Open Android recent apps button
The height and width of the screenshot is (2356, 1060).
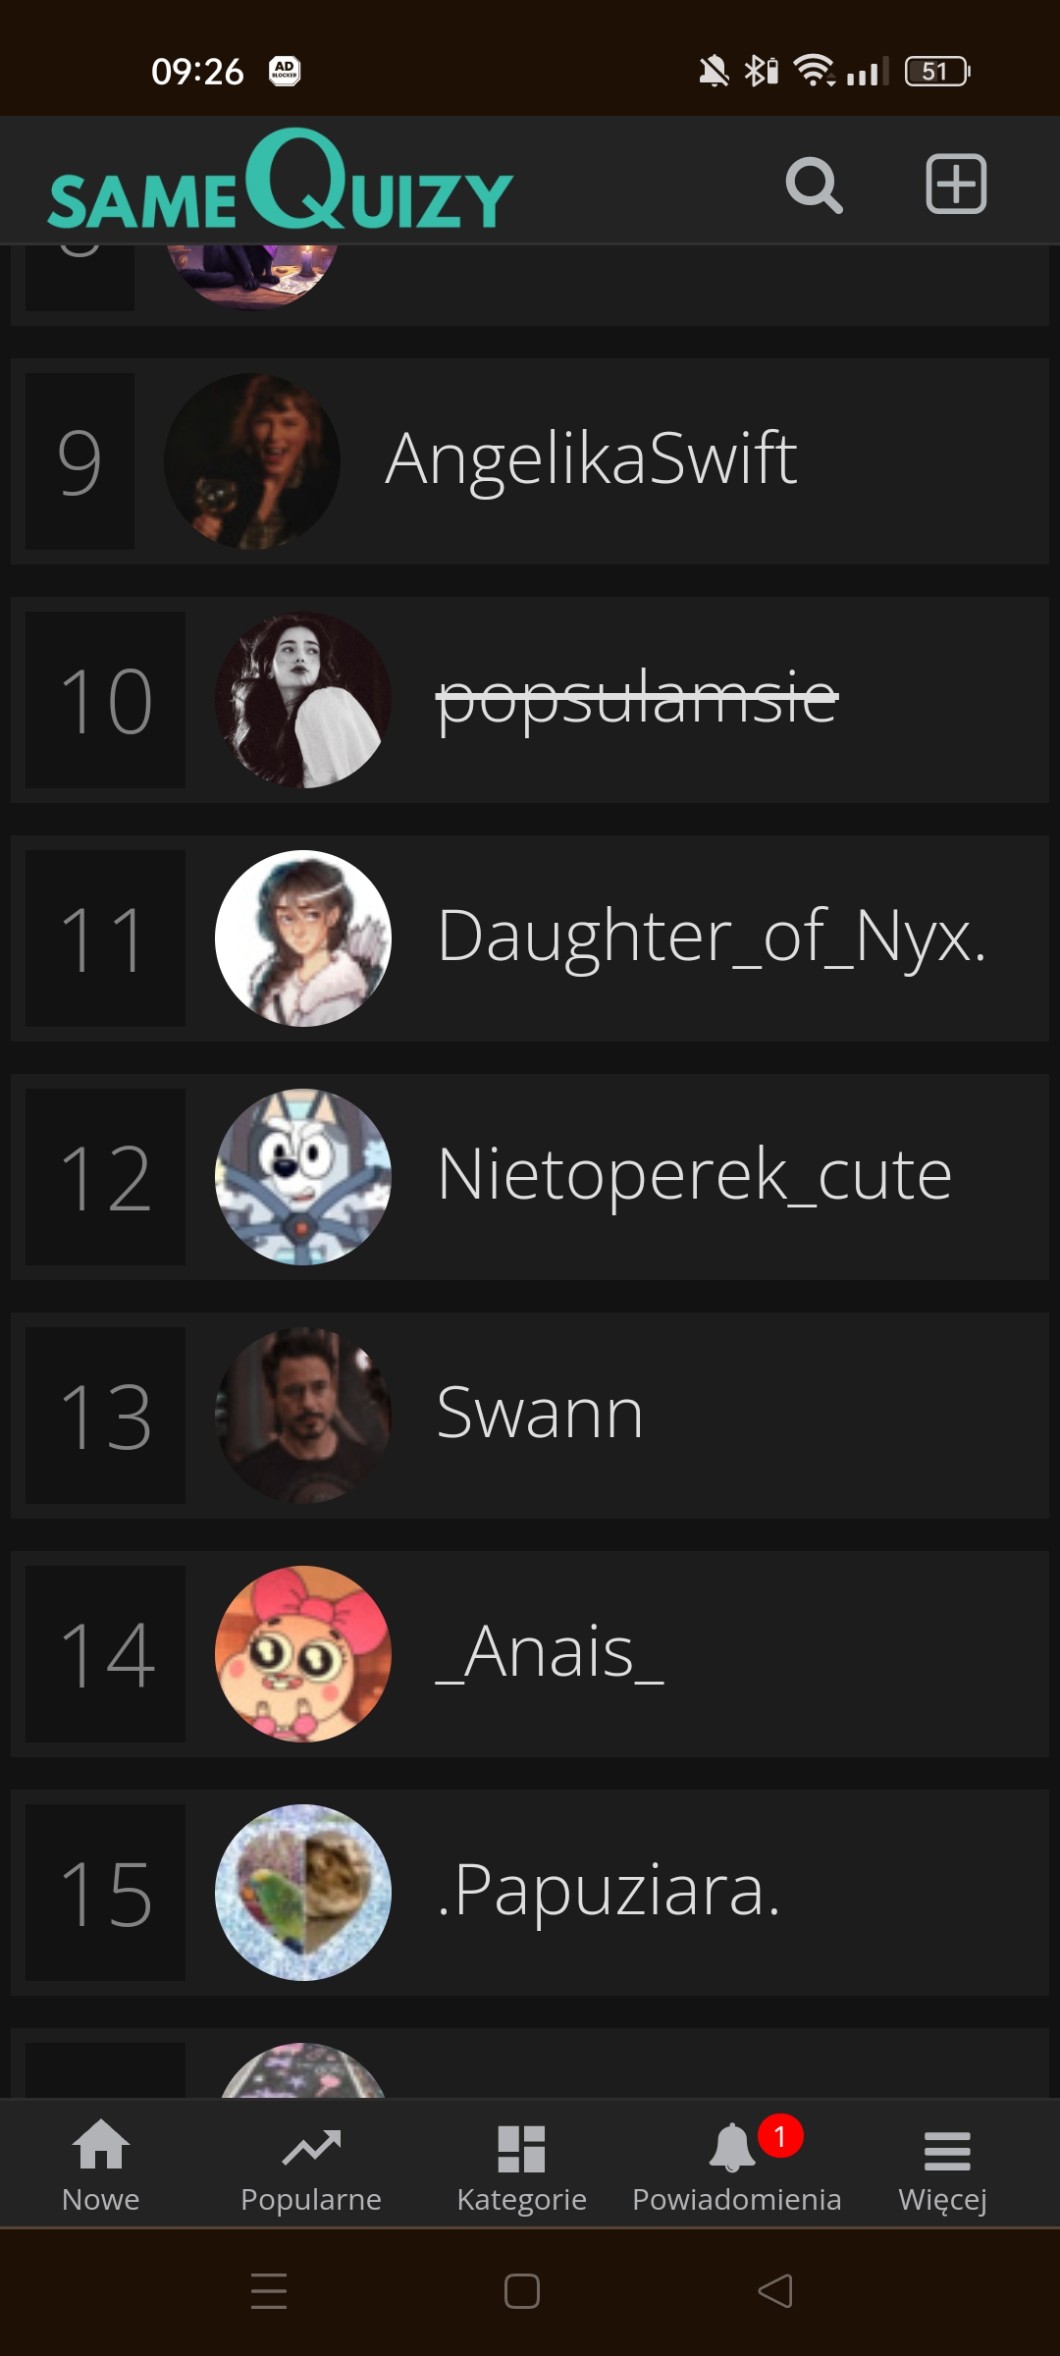click(268, 2291)
